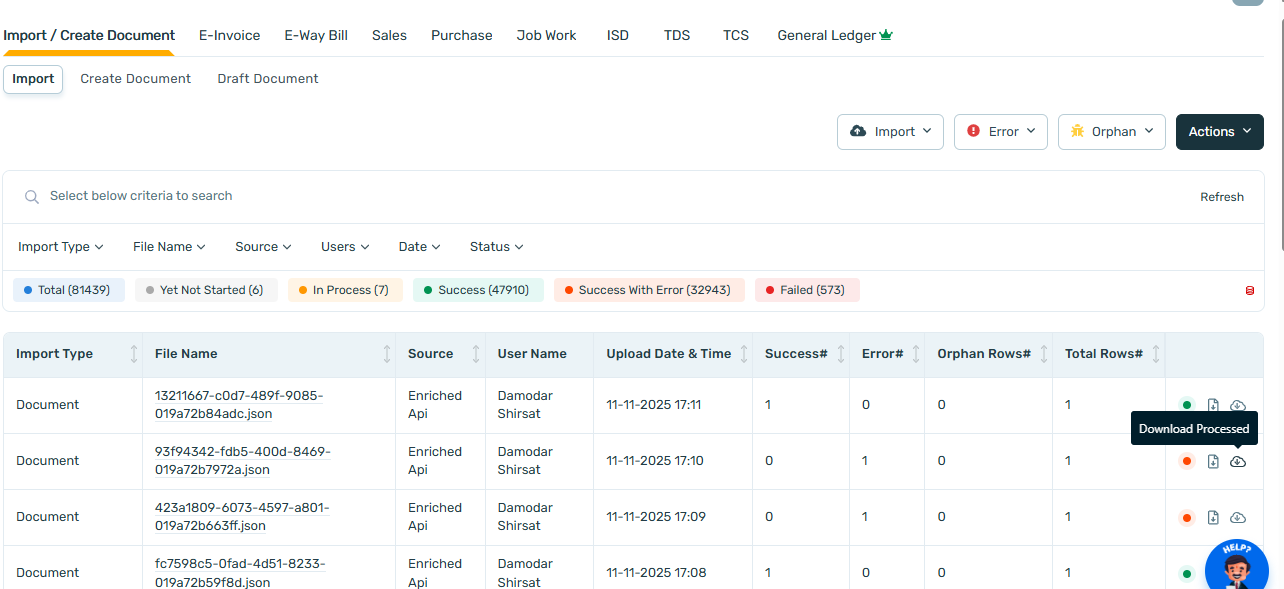The height and width of the screenshot is (589, 1284).
Task: Toggle the In Process (7) filter chip
Action: coord(344,290)
